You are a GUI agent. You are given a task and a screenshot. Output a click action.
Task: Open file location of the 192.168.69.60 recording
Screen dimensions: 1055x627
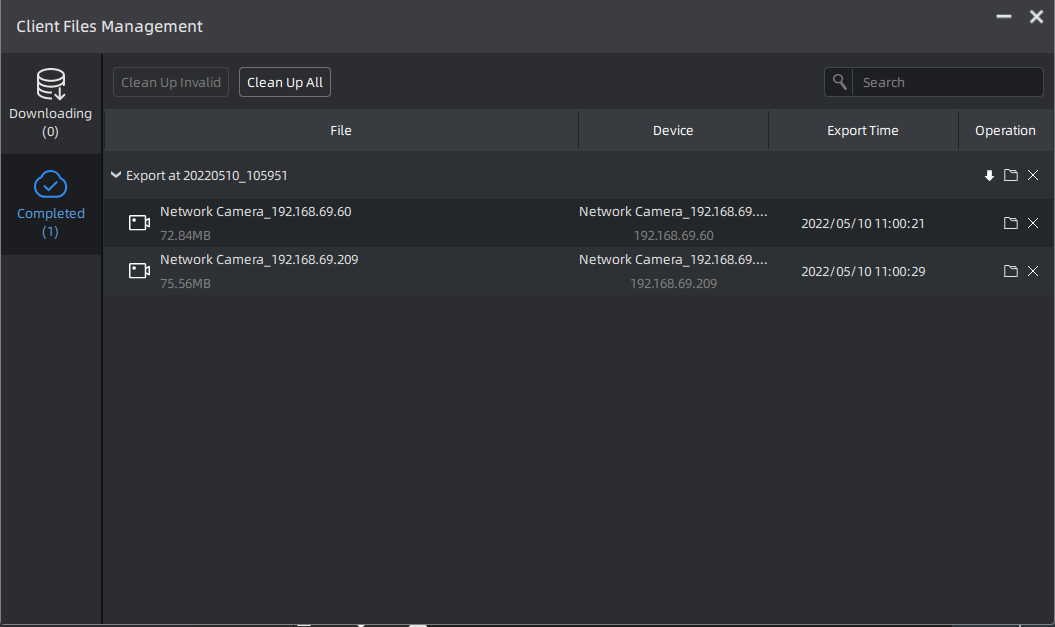click(1011, 223)
